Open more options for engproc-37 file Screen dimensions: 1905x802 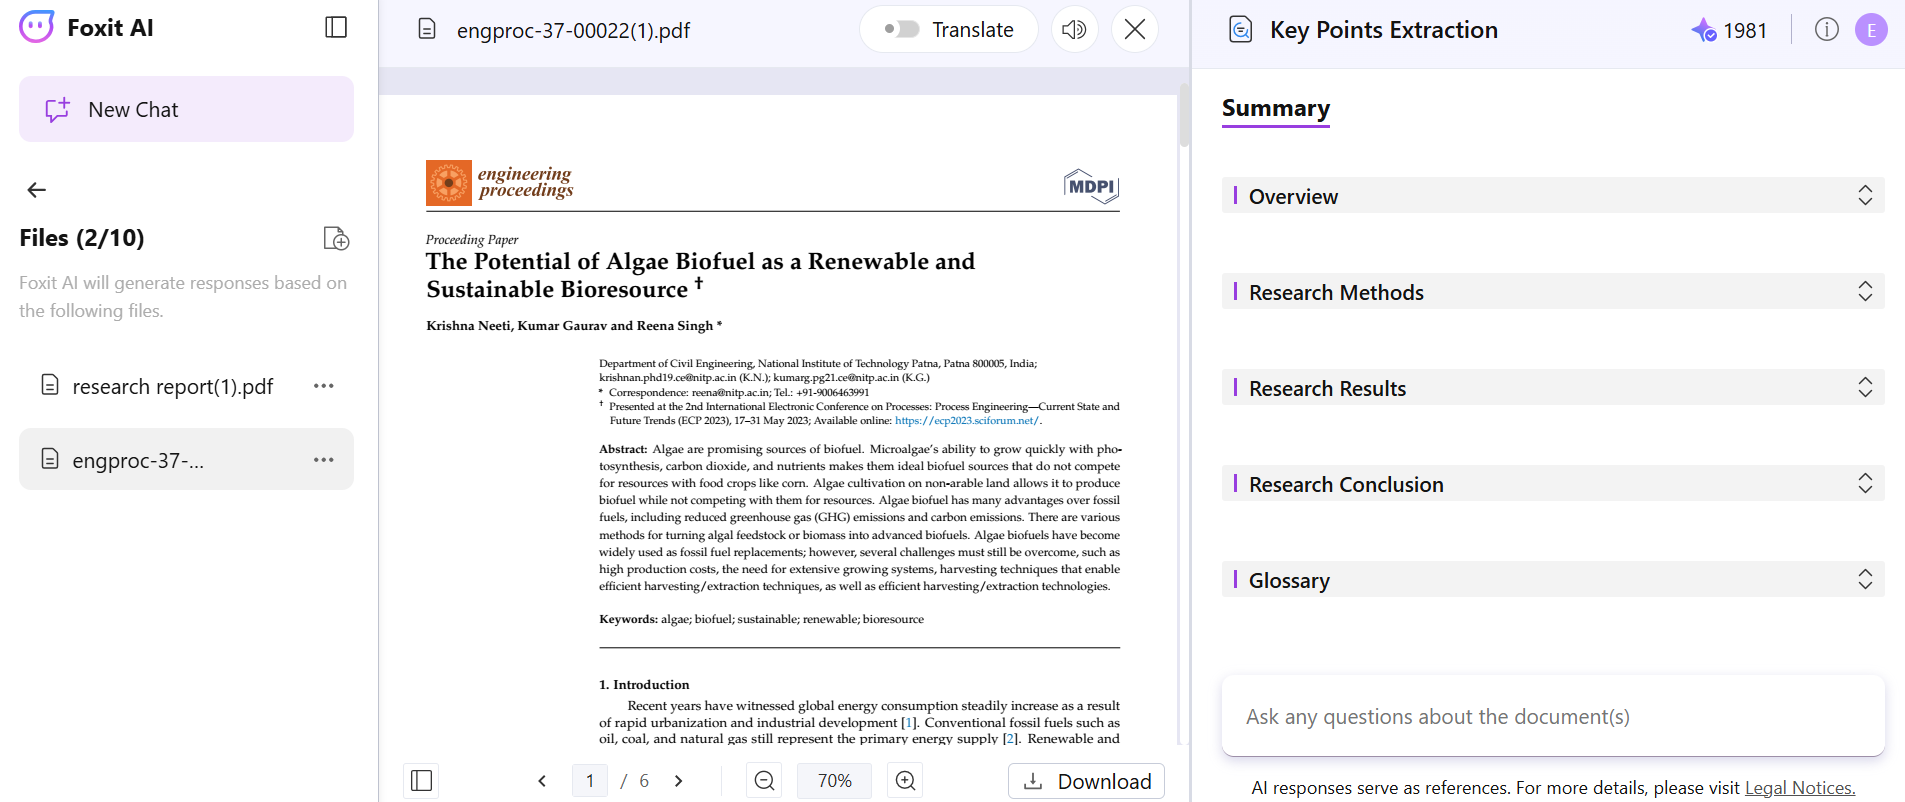click(x=323, y=460)
